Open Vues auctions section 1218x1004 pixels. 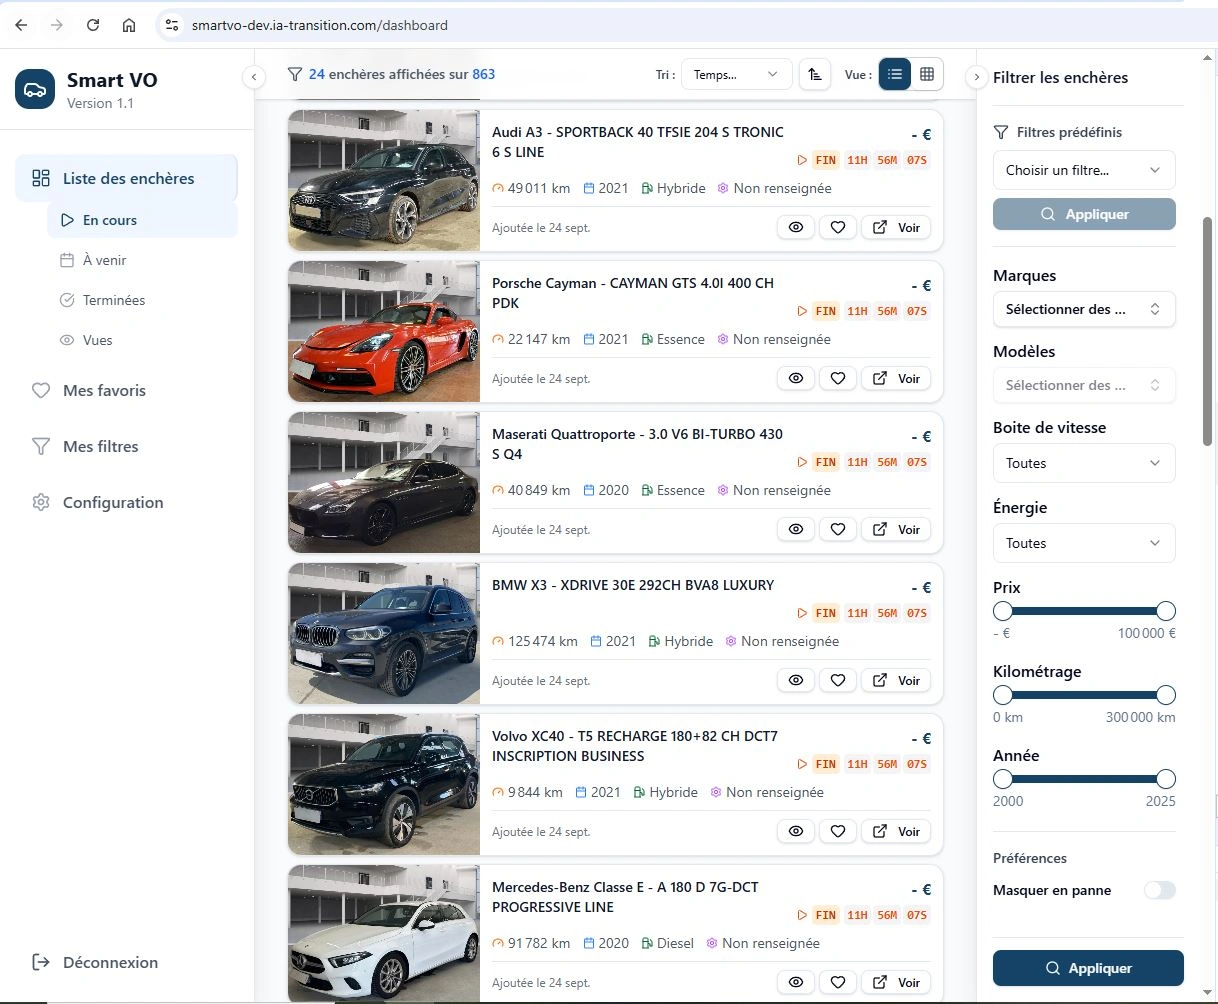(x=142, y=340)
